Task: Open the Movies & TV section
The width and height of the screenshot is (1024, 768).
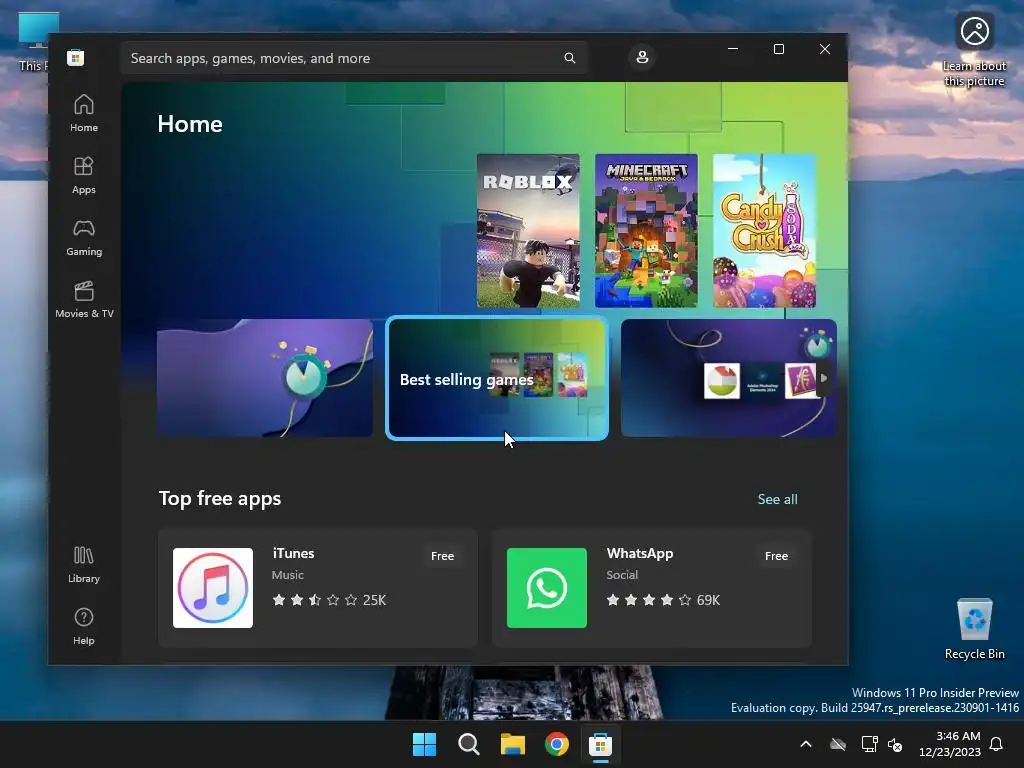Action: point(84,300)
